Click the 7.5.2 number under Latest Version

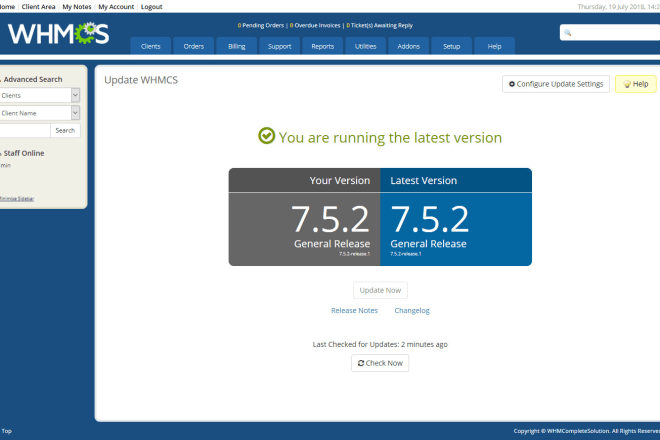430,219
